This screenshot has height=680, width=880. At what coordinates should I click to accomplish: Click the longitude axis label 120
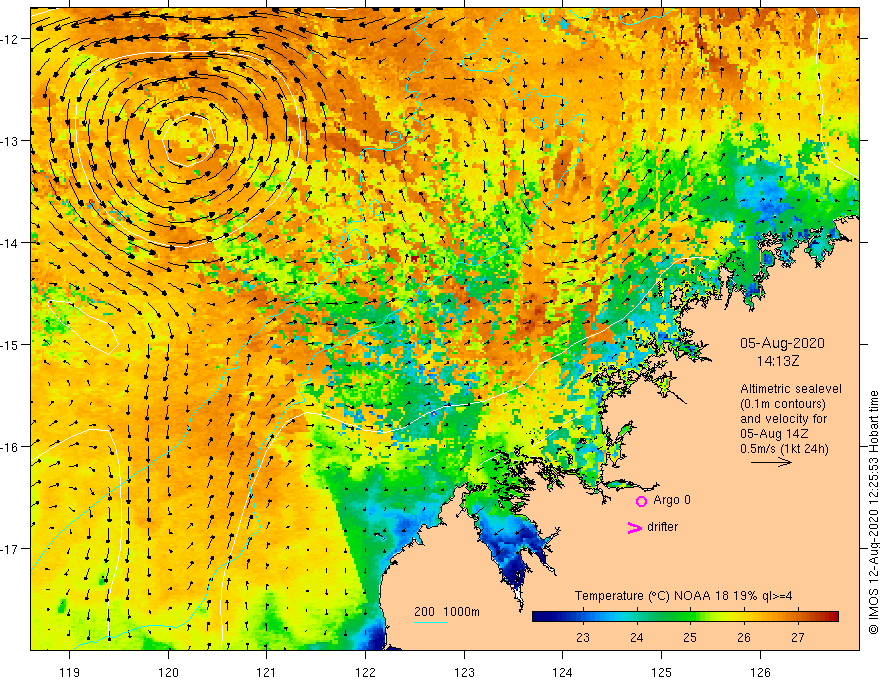[168, 672]
